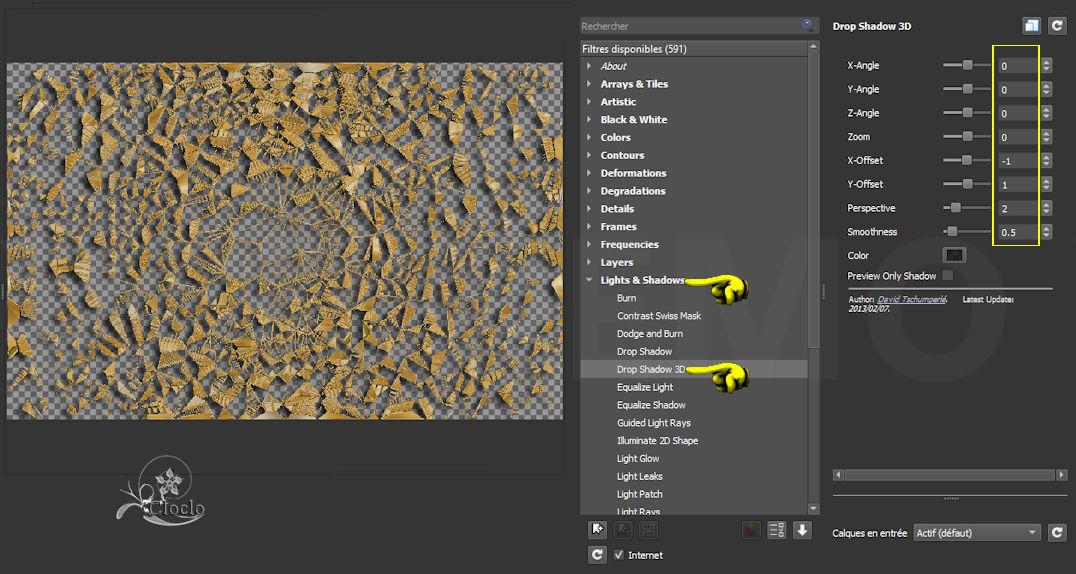This screenshot has height=574, width=1076.
Task: Open the Color swatch for shadow
Action: (x=954, y=256)
